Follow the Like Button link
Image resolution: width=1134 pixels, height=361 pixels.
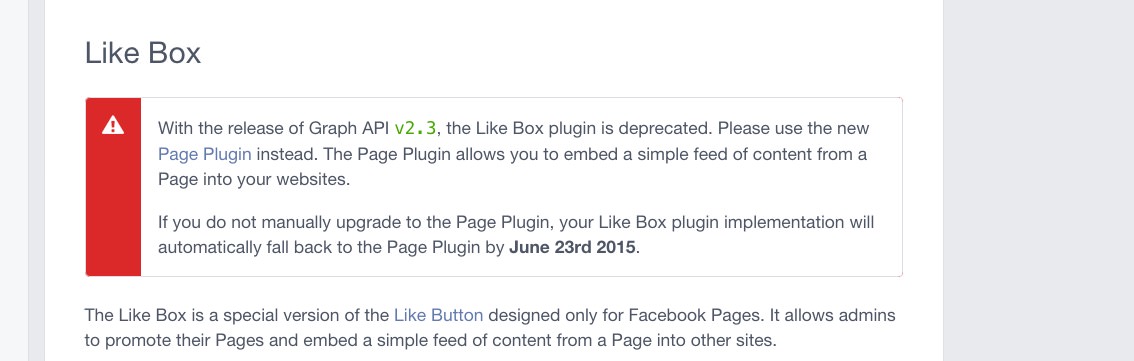438,315
